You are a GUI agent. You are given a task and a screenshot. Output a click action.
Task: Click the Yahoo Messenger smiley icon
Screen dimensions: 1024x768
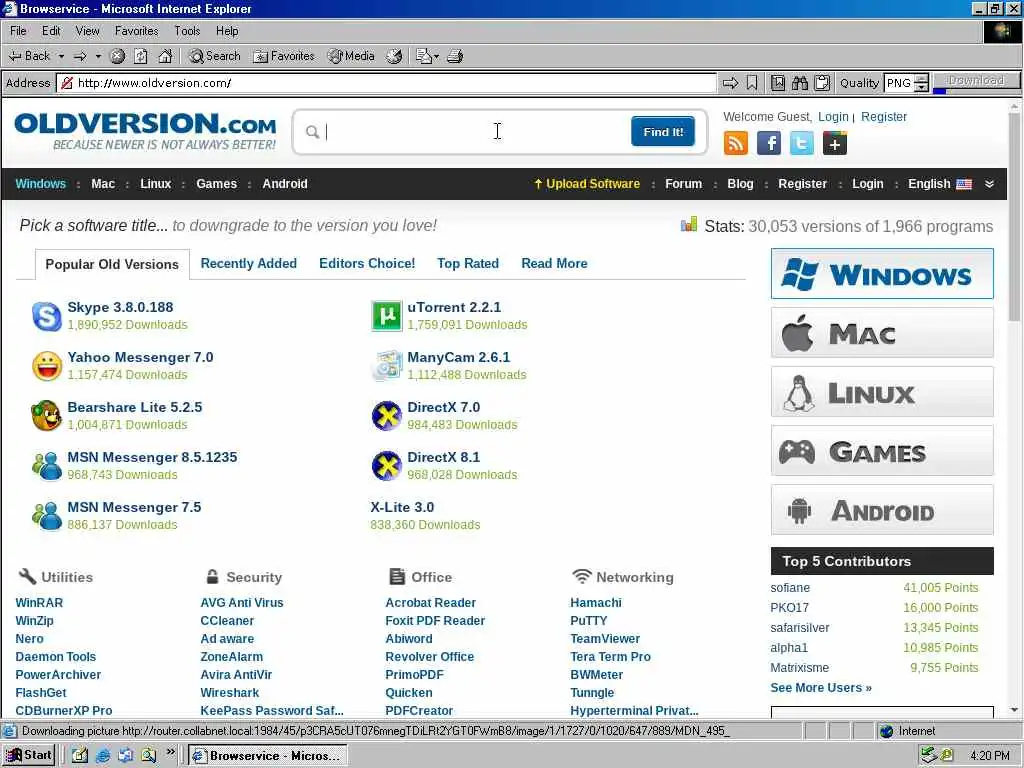click(x=46, y=366)
